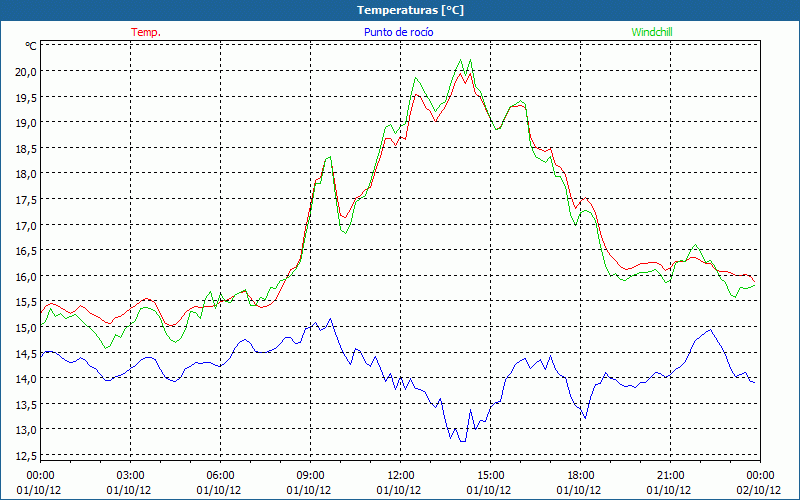Click the '14,5' y-axis value

tap(27, 354)
